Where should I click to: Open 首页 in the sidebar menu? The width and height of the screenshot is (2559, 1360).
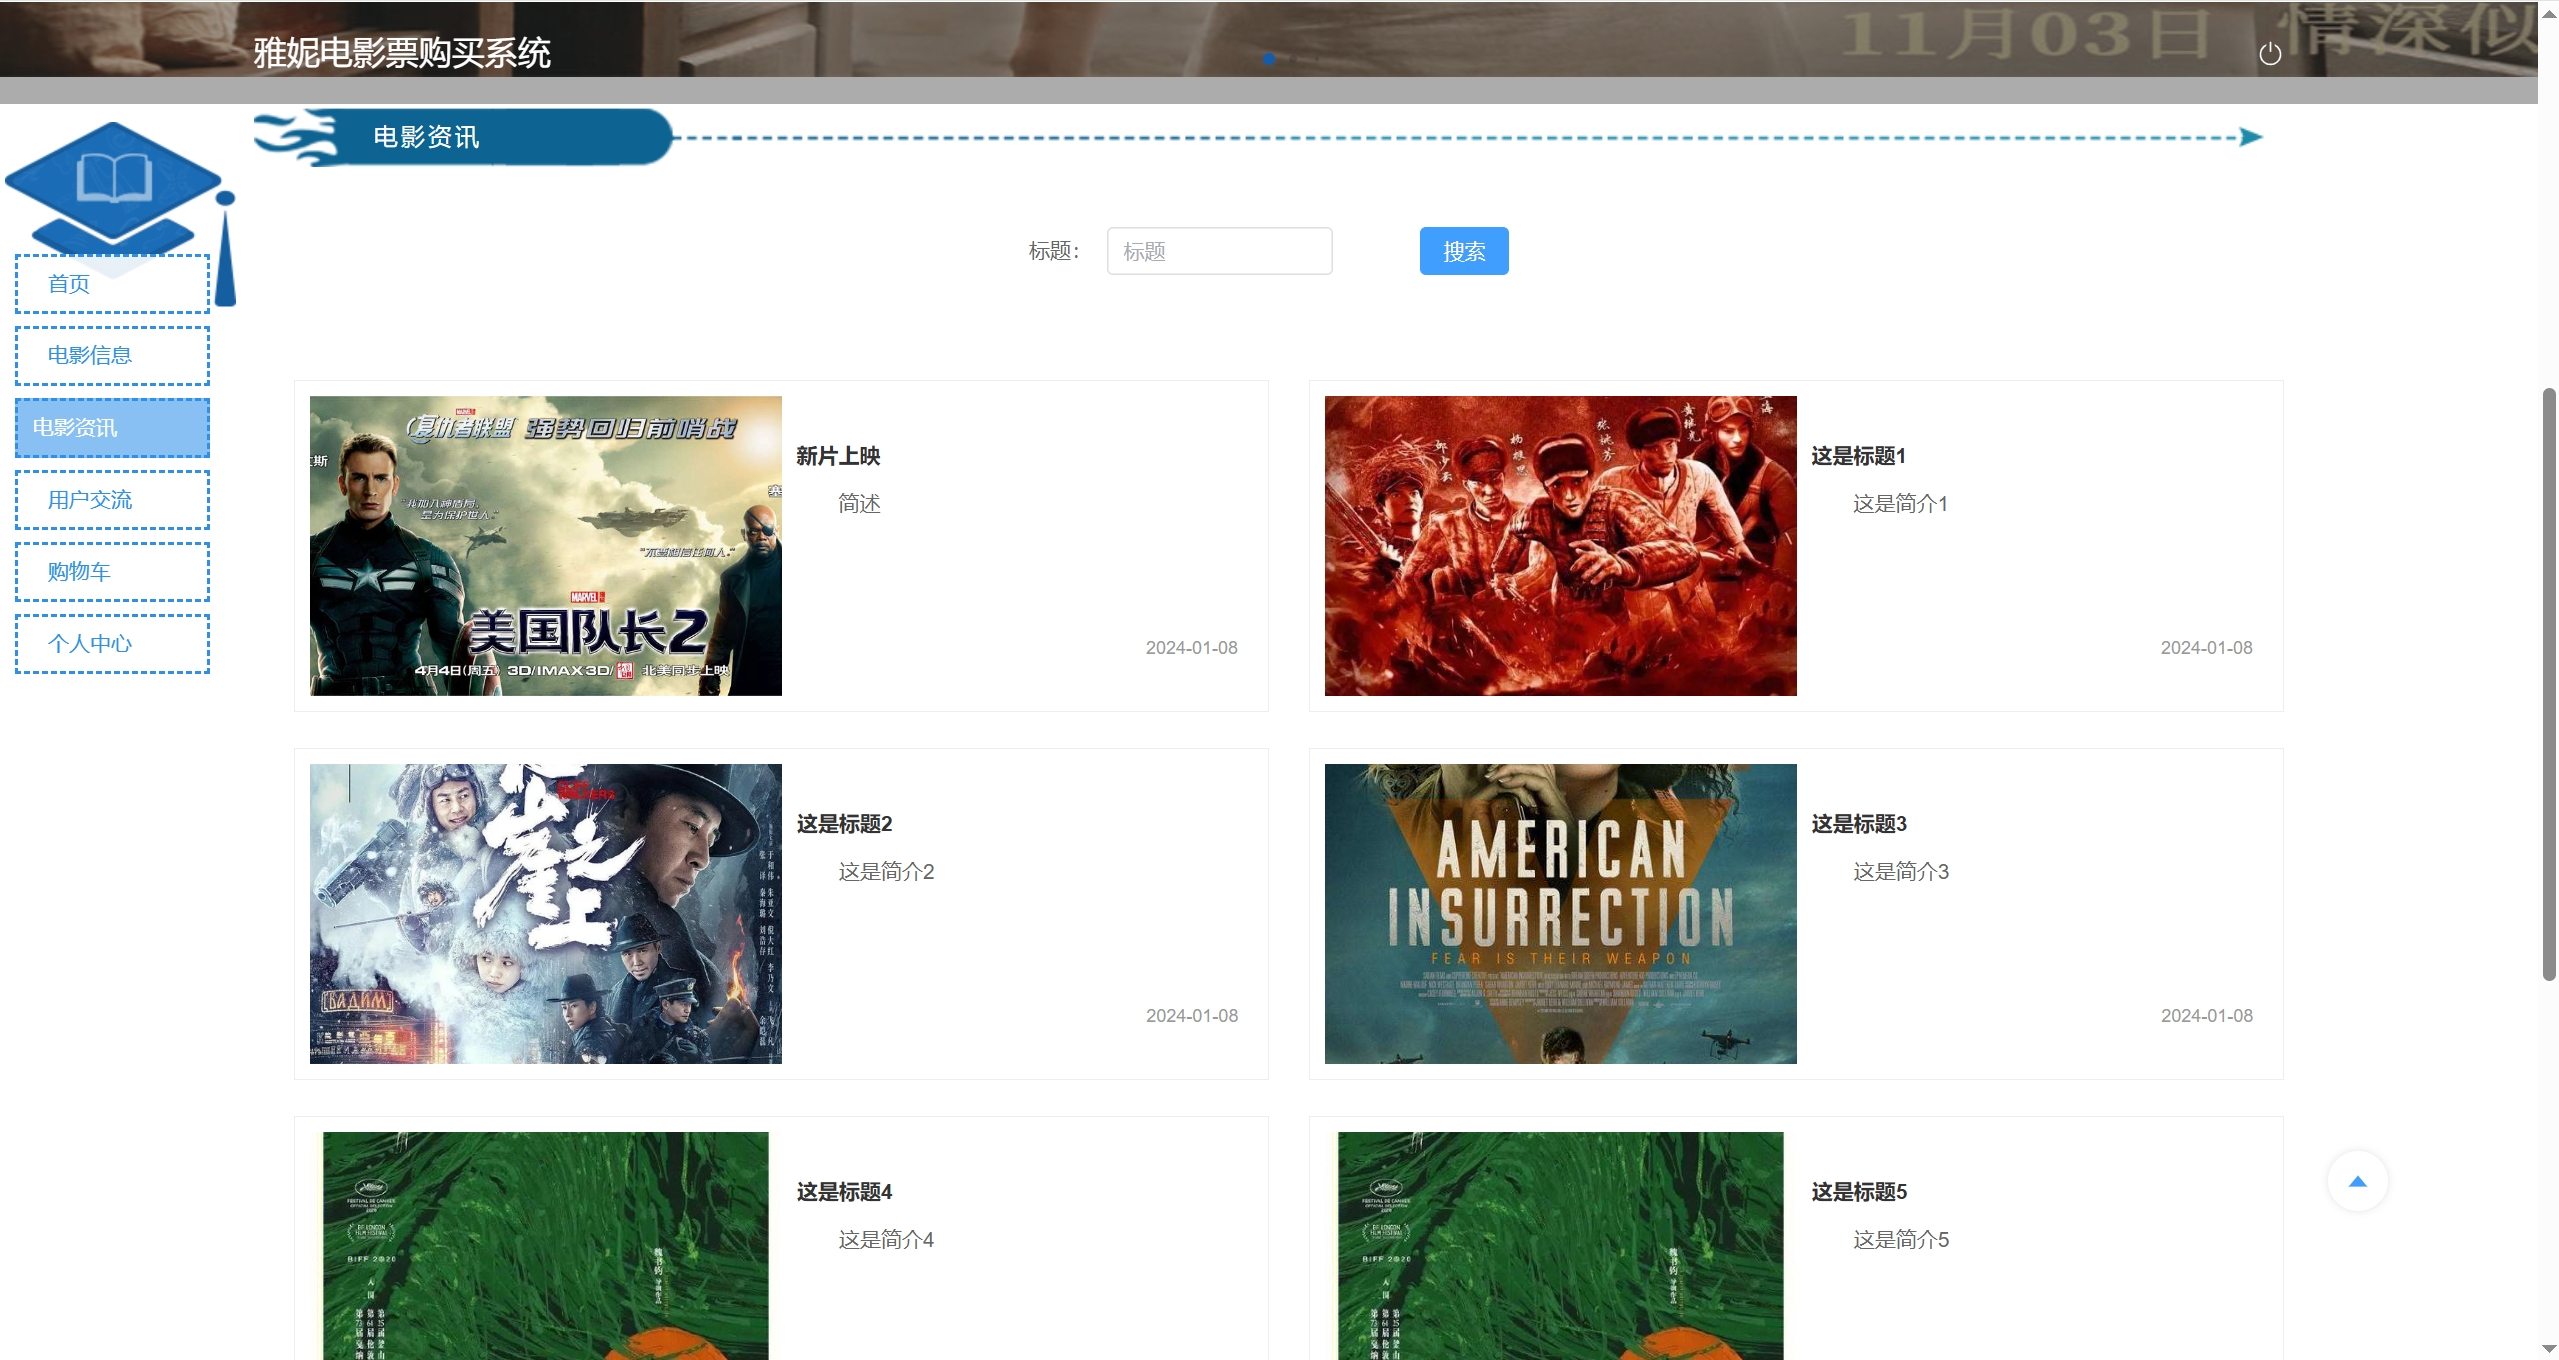coord(112,284)
